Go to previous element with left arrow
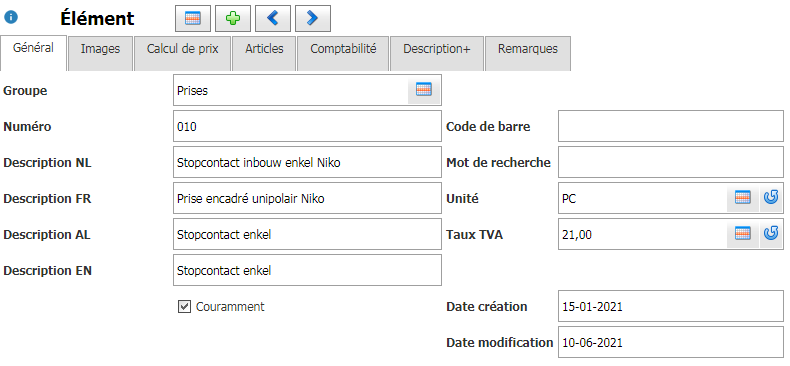Image resolution: width=790 pixels, height=366 pixels. pos(273,19)
